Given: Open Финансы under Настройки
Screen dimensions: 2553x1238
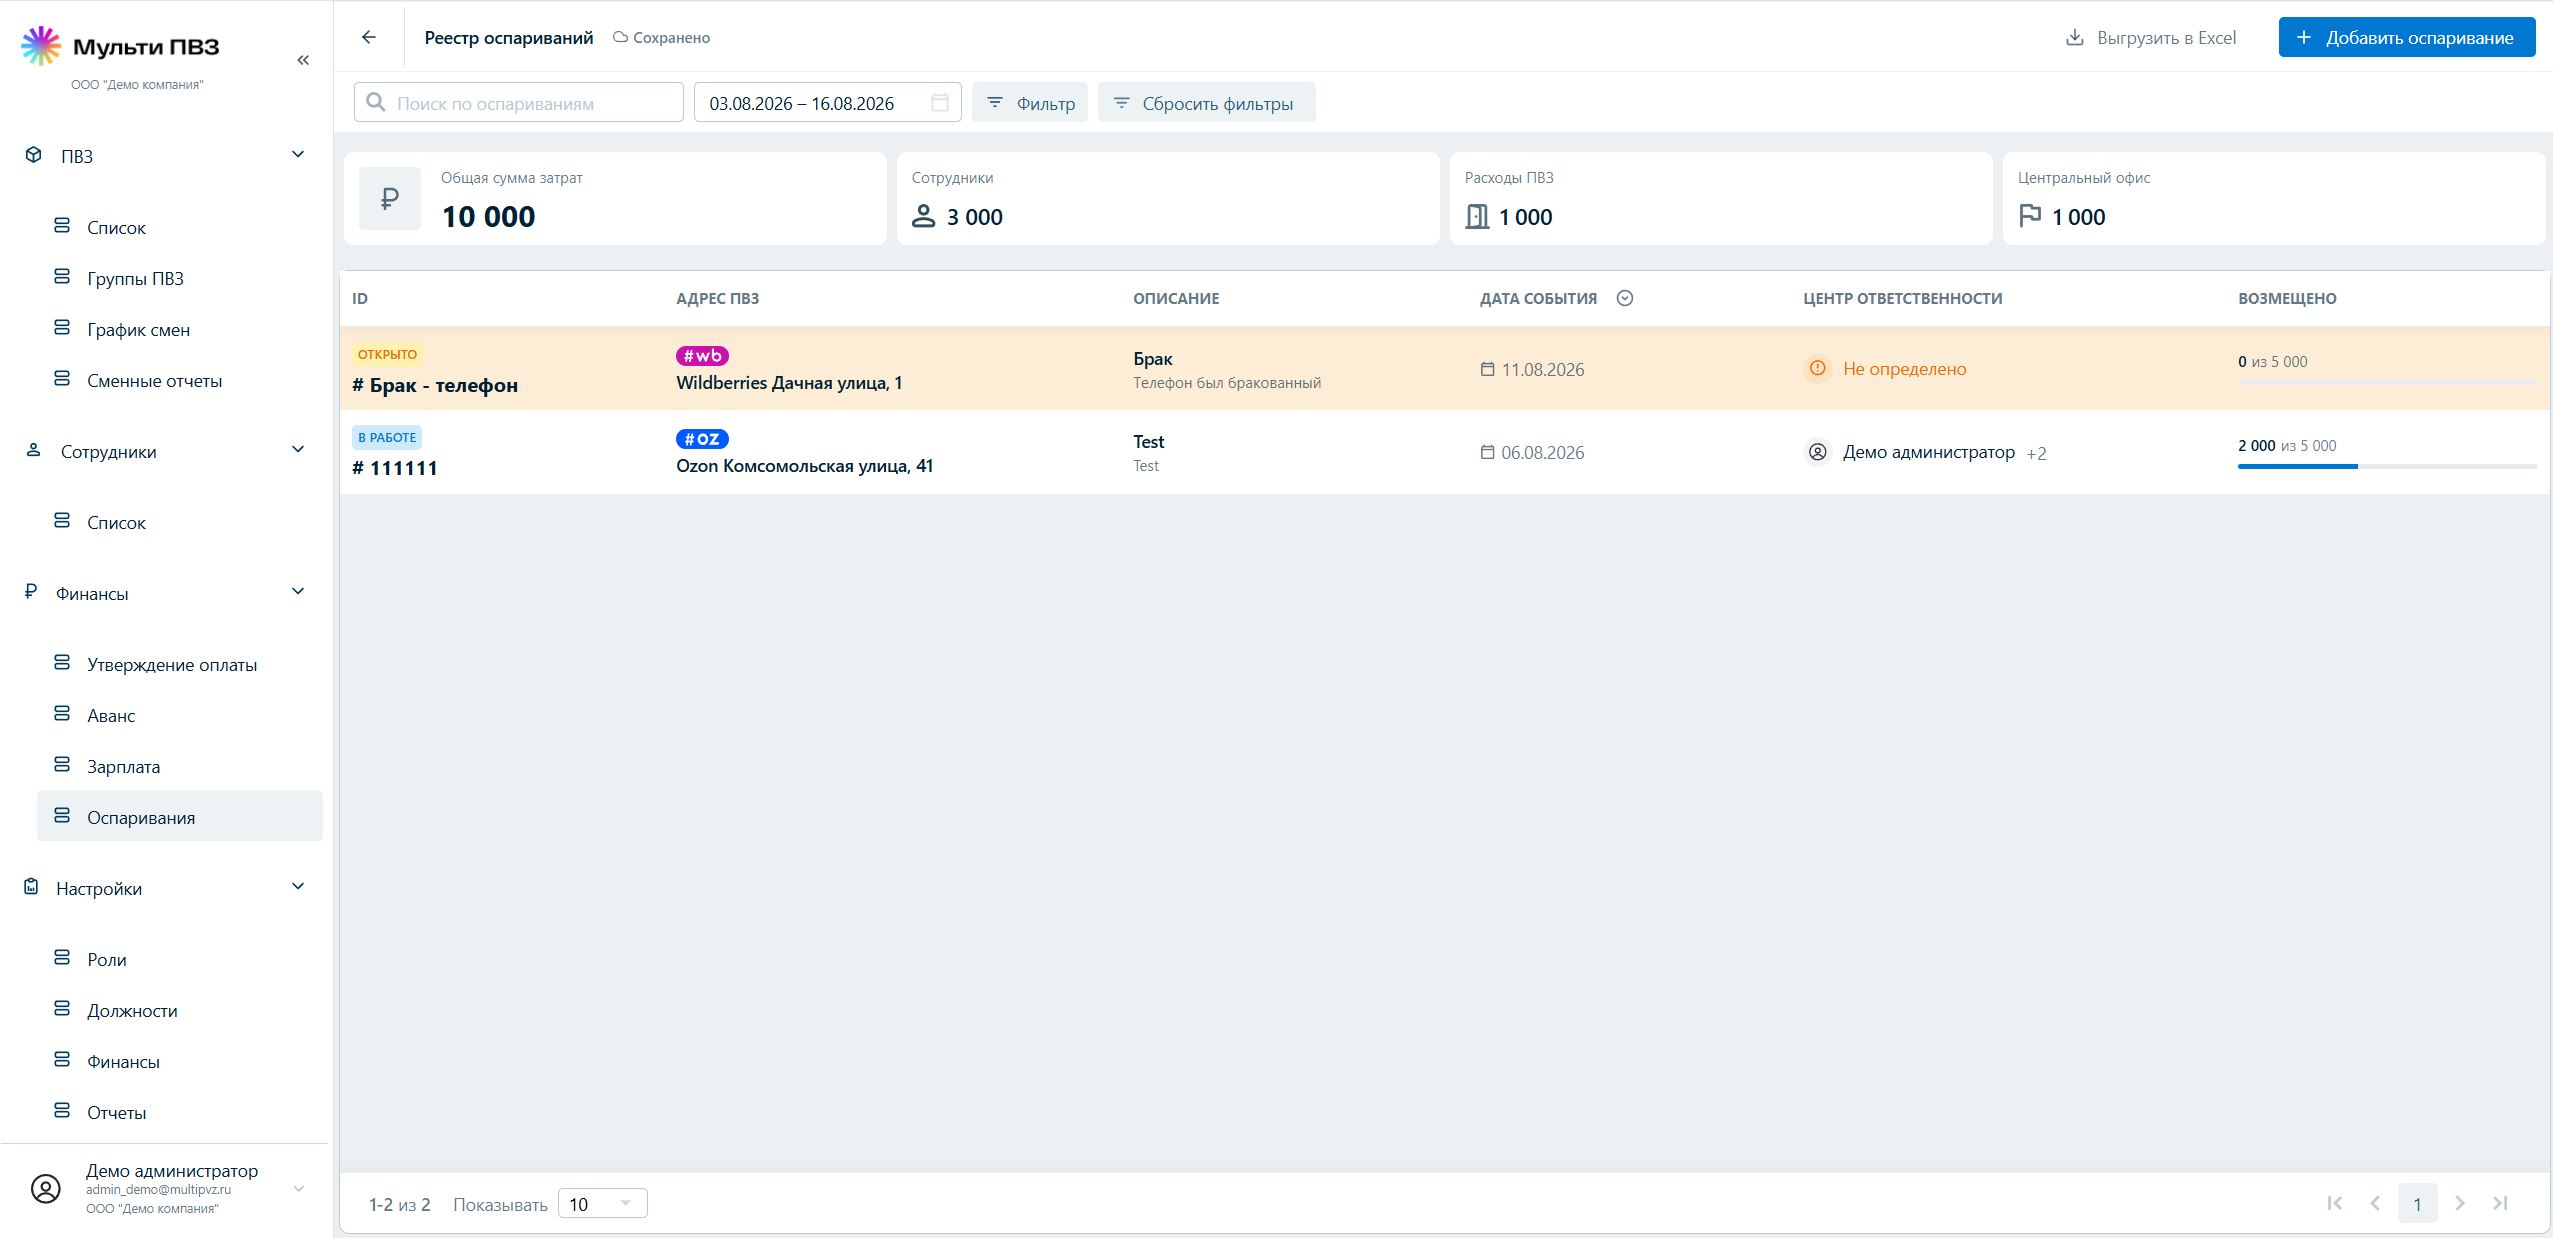Looking at the screenshot, I should click(180, 1061).
